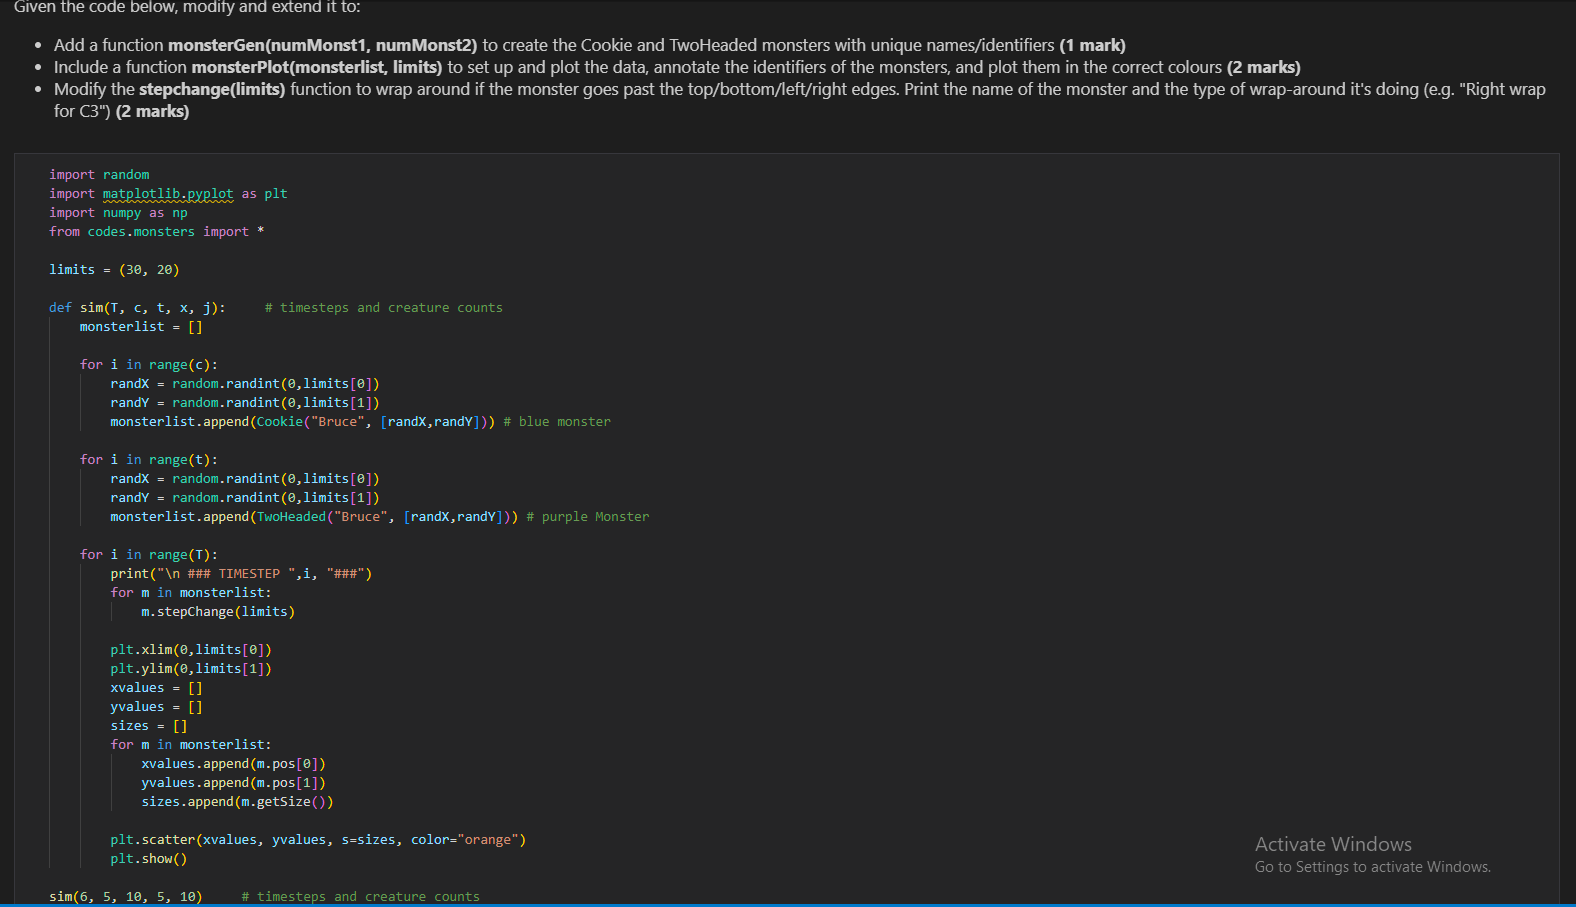Select the "for i in range(c):" loop line

(149, 365)
